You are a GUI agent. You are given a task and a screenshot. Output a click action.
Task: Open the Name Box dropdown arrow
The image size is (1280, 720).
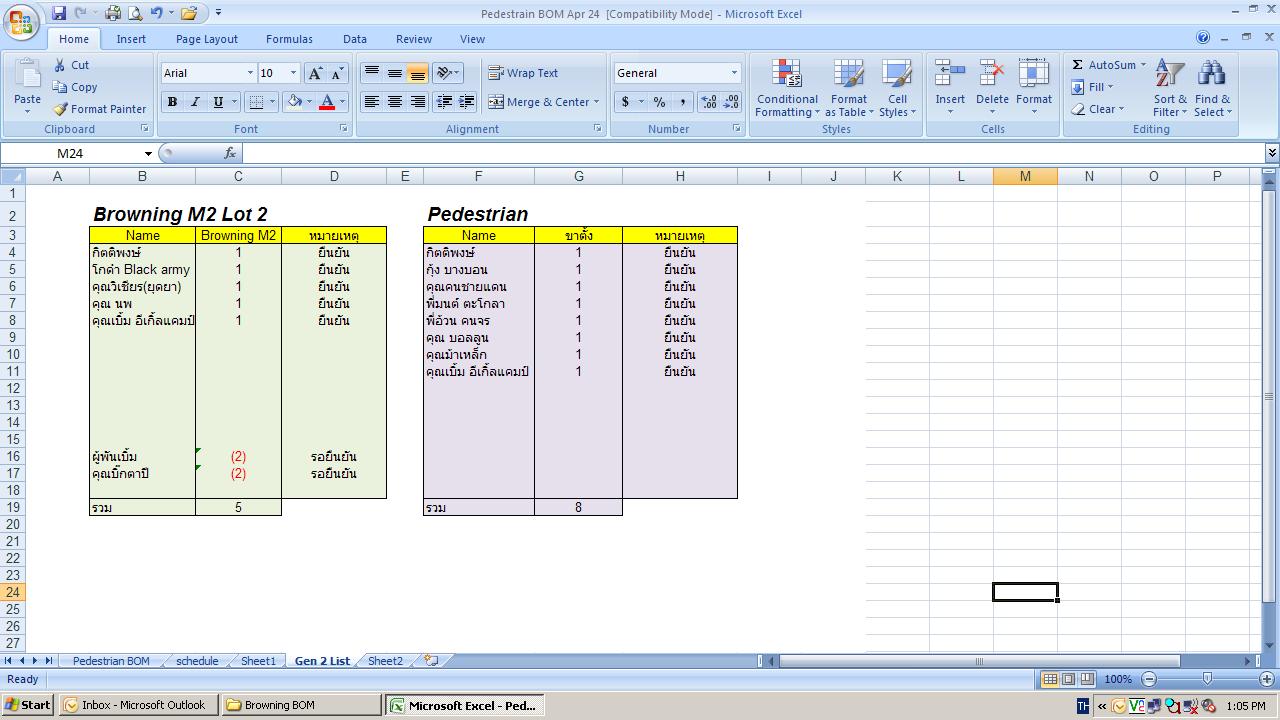[148, 154]
